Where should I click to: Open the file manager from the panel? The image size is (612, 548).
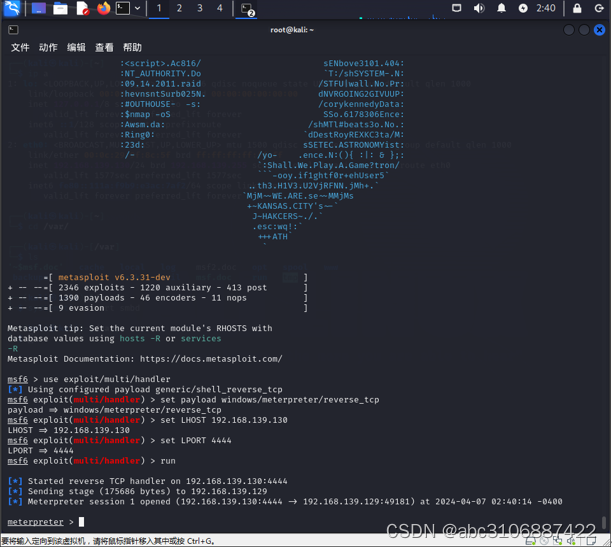60,8
